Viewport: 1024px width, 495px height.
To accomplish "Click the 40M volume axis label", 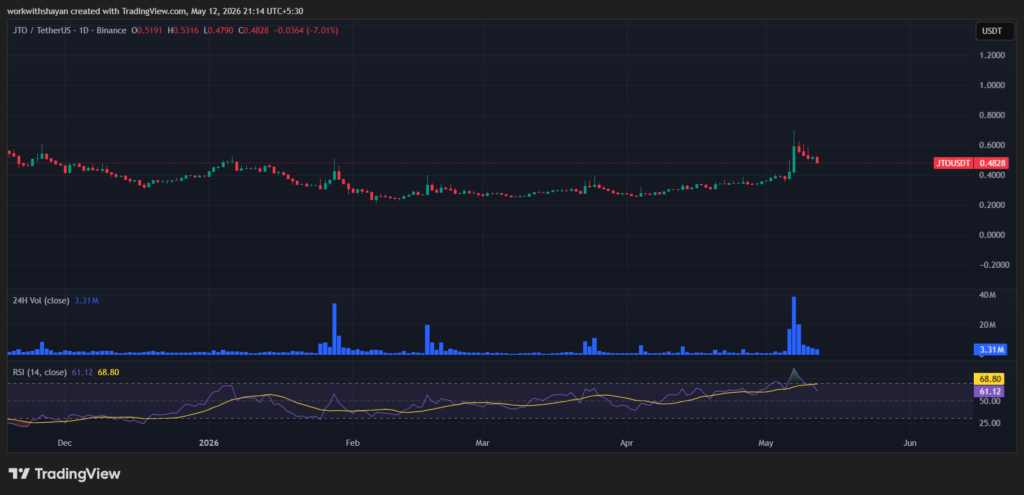I will point(987,295).
